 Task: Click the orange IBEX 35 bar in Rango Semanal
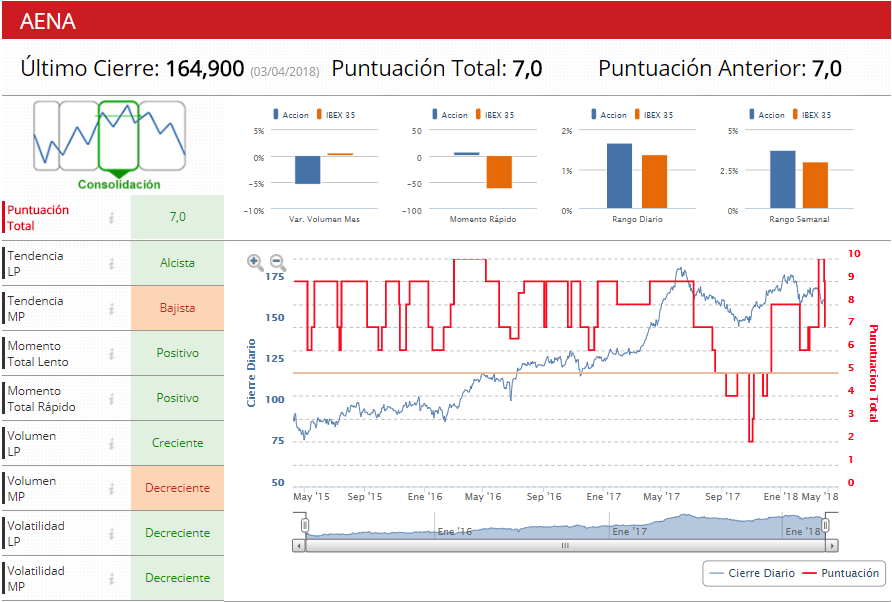(x=815, y=185)
